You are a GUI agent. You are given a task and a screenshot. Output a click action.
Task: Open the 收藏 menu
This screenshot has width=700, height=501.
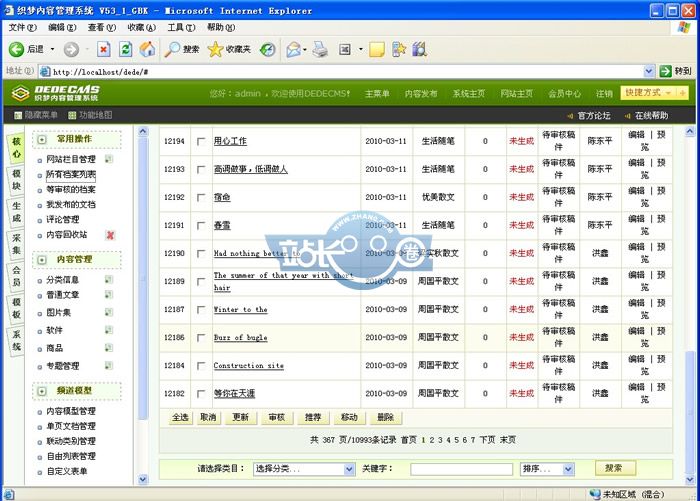pyautogui.click(x=142, y=27)
